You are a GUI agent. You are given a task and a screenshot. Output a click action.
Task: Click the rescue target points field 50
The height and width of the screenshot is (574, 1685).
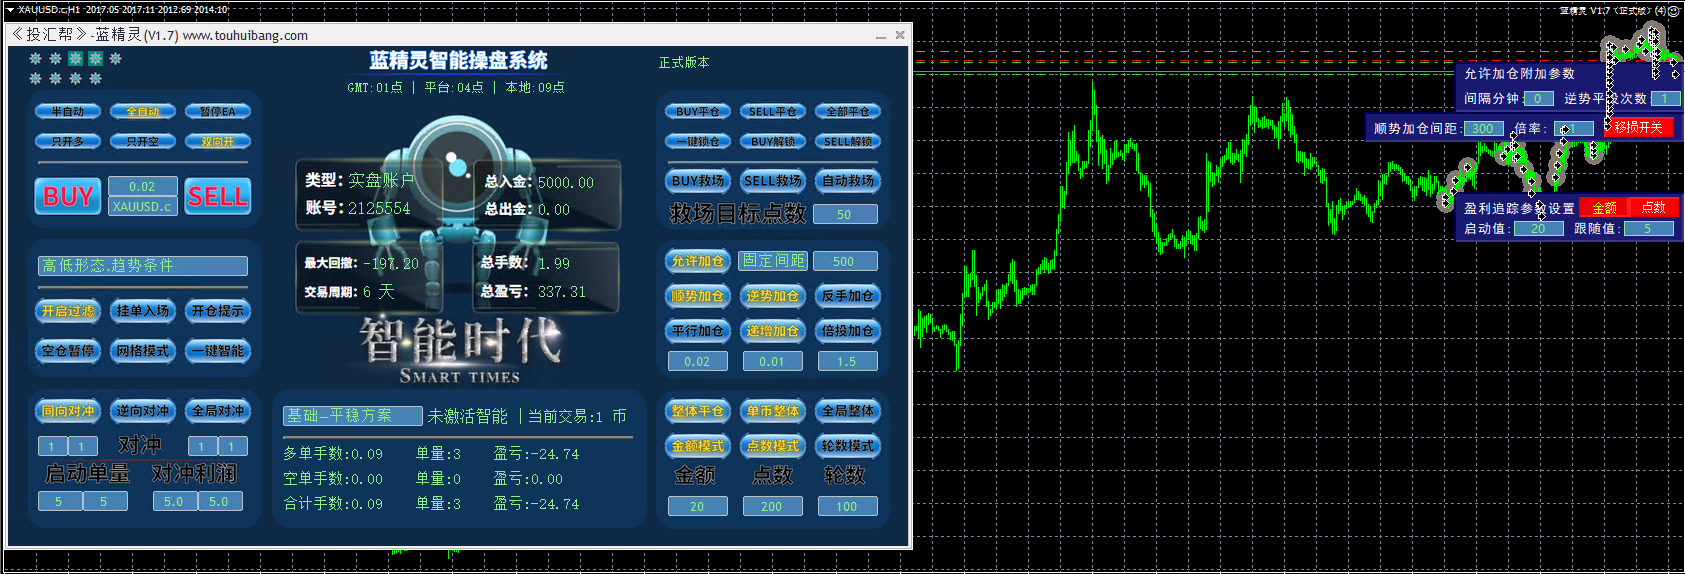tap(845, 214)
